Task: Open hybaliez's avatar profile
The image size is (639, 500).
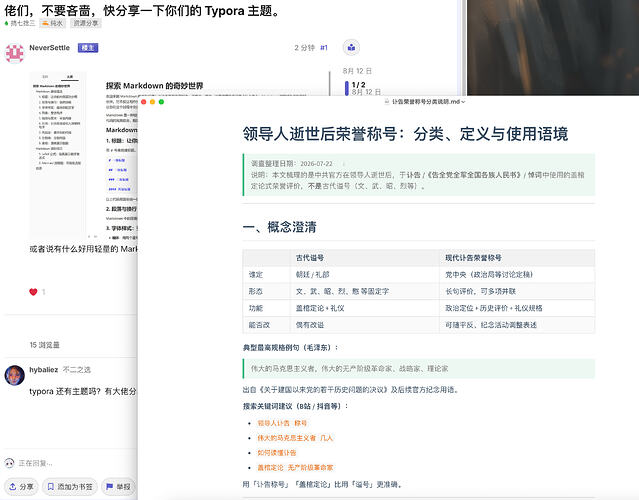Action: pyautogui.click(x=15, y=375)
